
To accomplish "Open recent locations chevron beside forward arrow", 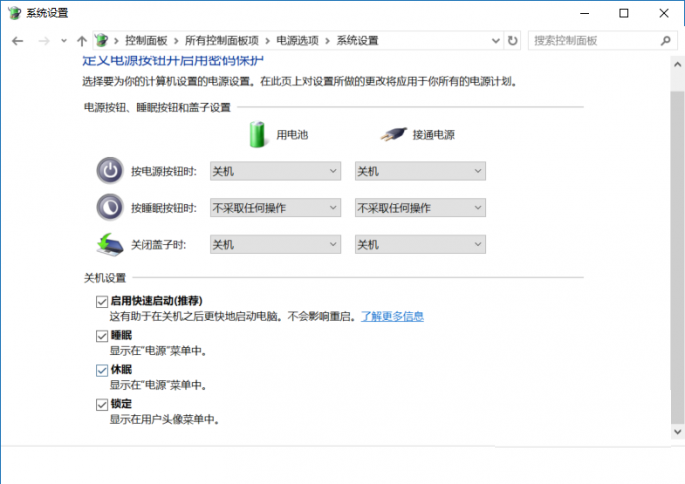I will pyautogui.click(x=64, y=41).
